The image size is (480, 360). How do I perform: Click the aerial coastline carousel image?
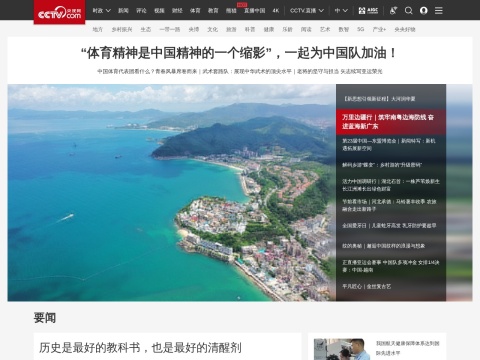point(172,193)
